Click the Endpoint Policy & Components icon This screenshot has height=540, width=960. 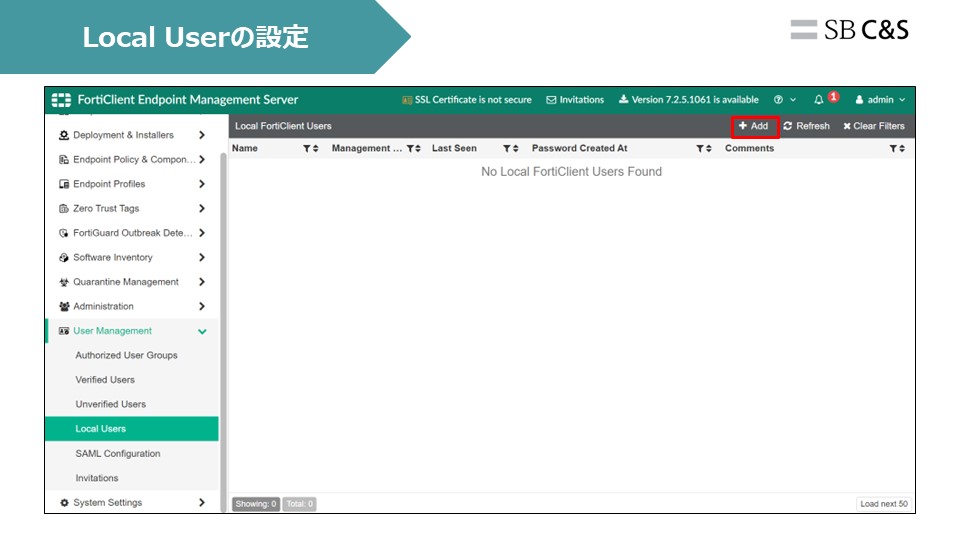point(64,160)
